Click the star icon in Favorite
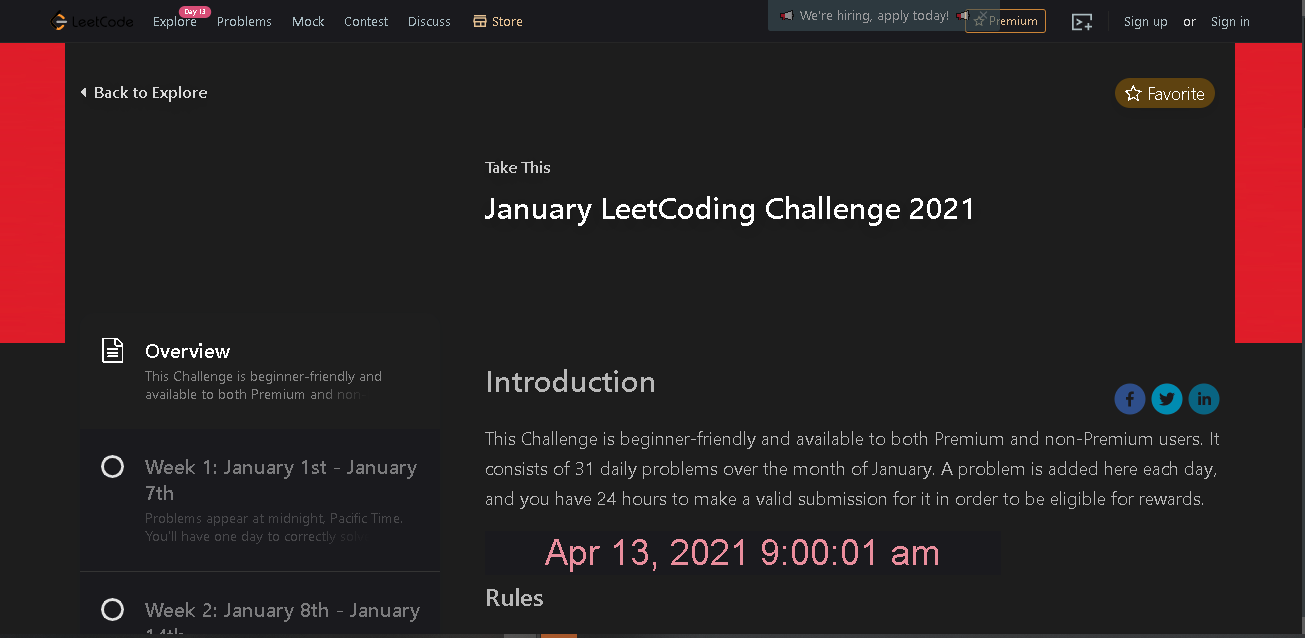This screenshot has height=638, width=1305. (x=1133, y=93)
